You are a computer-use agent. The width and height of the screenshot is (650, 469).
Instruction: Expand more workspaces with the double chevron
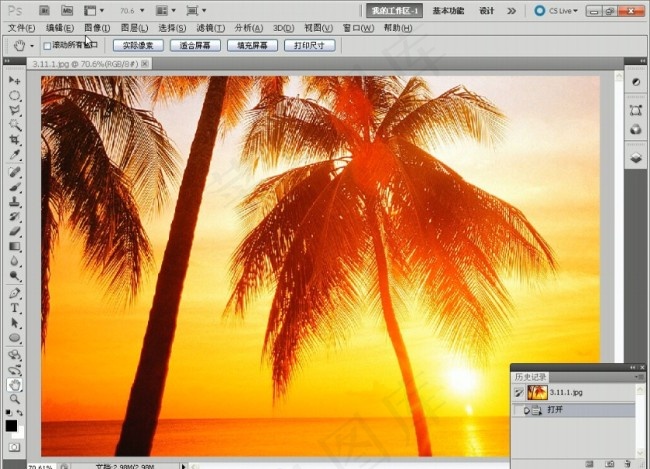point(512,11)
